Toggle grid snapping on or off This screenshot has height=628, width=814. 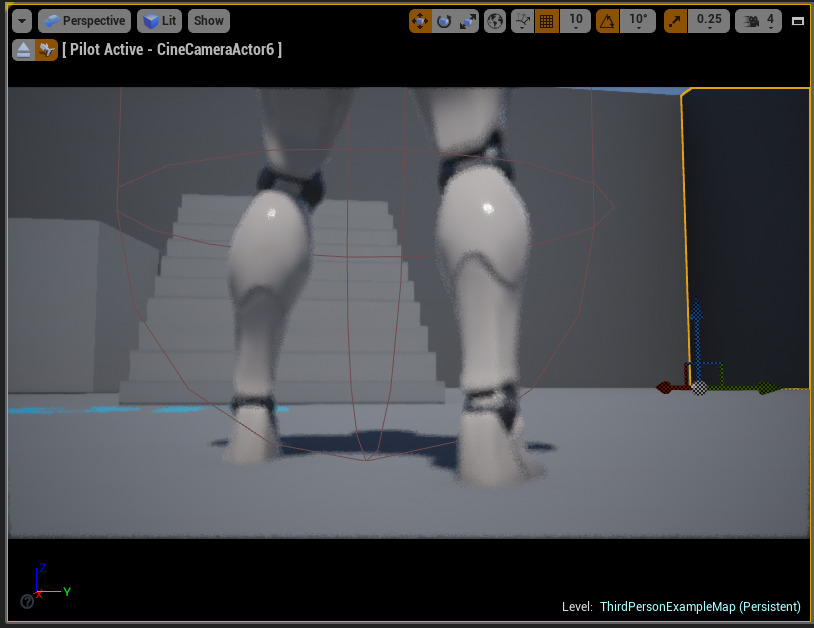pos(547,21)
